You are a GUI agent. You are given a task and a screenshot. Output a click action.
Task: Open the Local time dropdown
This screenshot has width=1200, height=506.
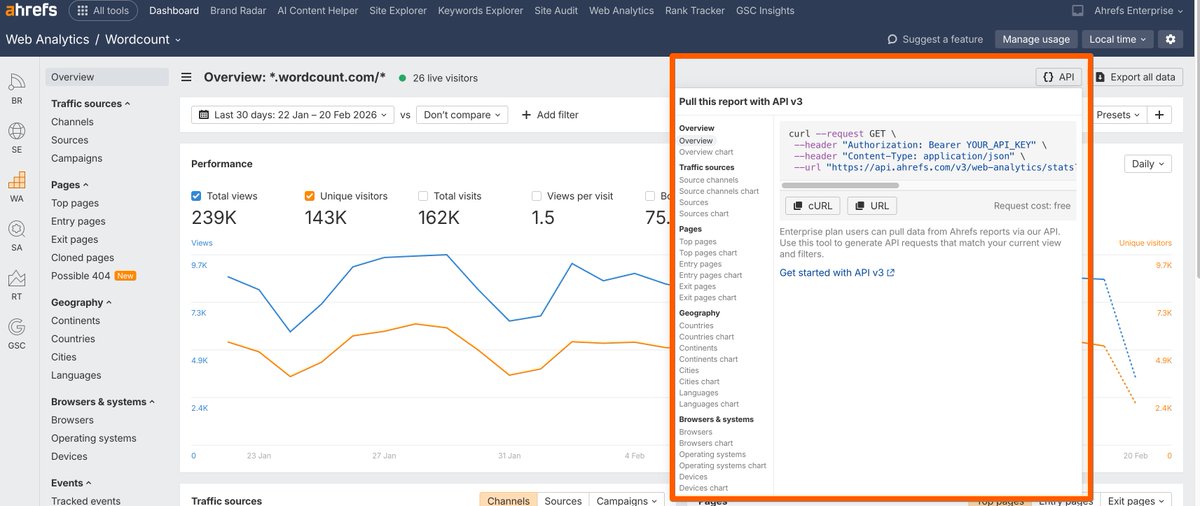click(x=1118, y=39)
